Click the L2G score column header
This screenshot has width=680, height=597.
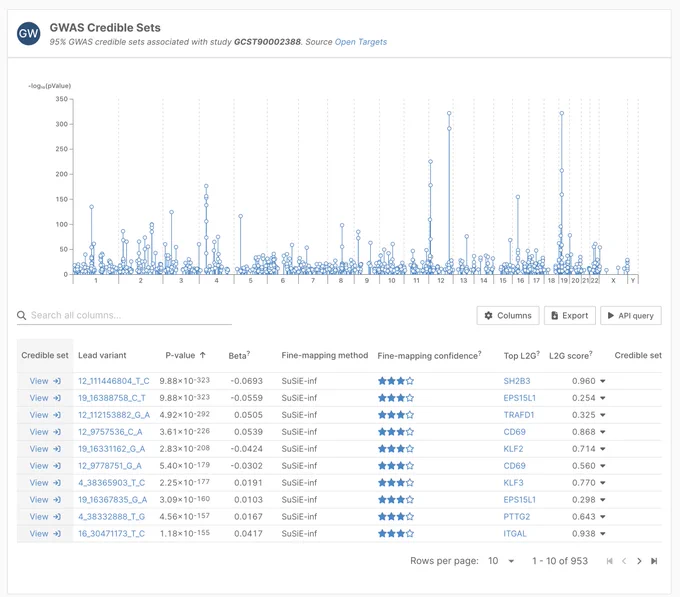pos(570,356)
